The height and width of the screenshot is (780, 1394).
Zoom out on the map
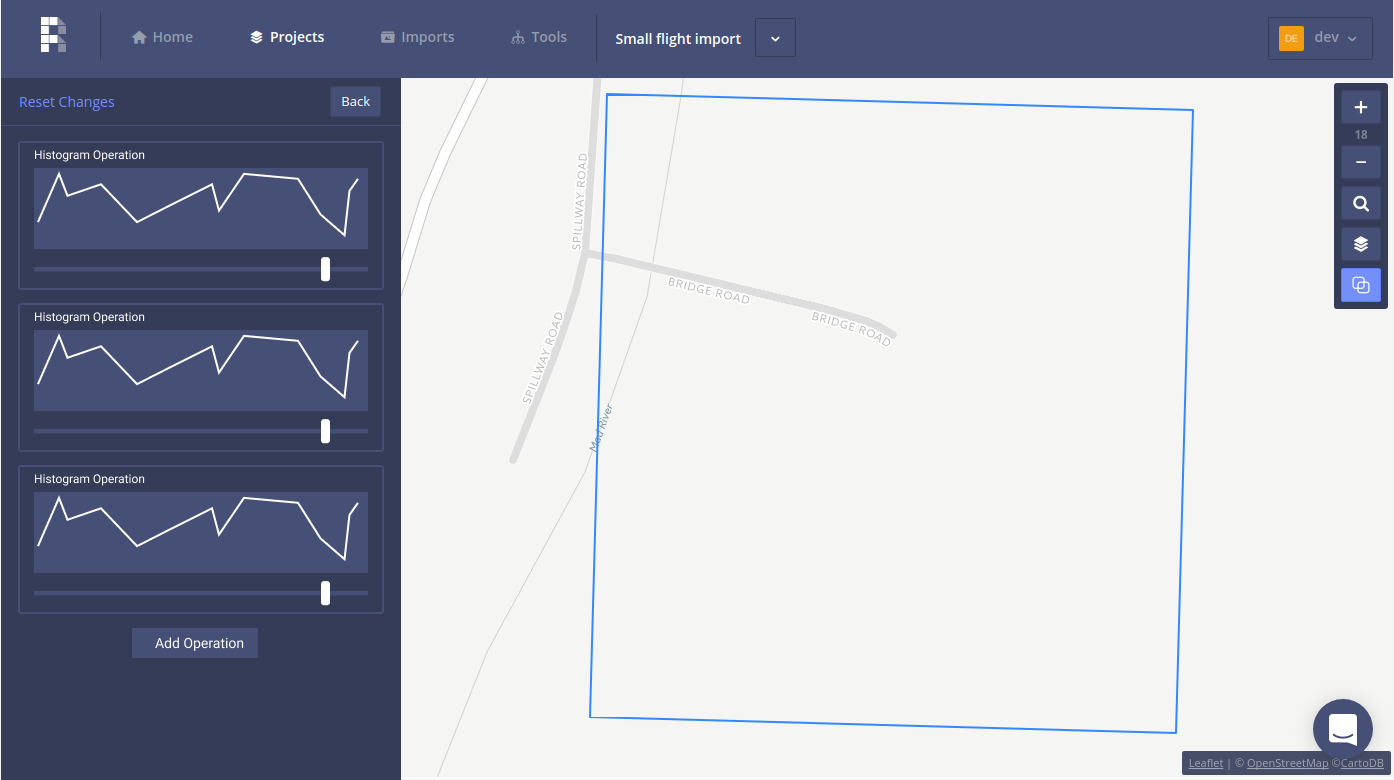[1360, 162]
